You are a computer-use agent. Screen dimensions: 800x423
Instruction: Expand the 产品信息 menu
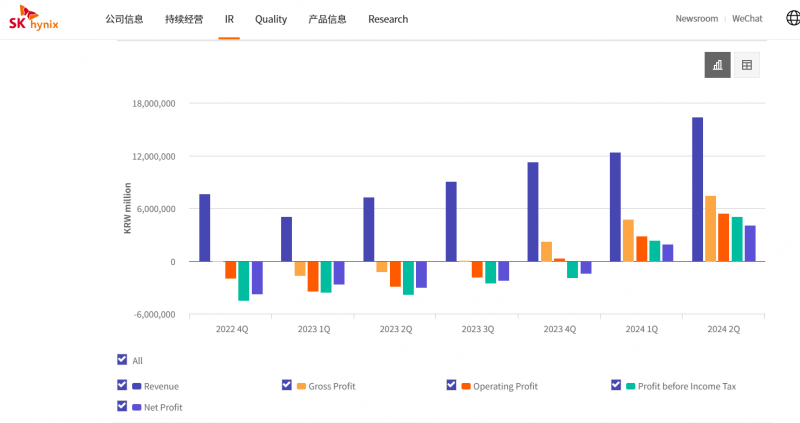click(x=328, y=19)
